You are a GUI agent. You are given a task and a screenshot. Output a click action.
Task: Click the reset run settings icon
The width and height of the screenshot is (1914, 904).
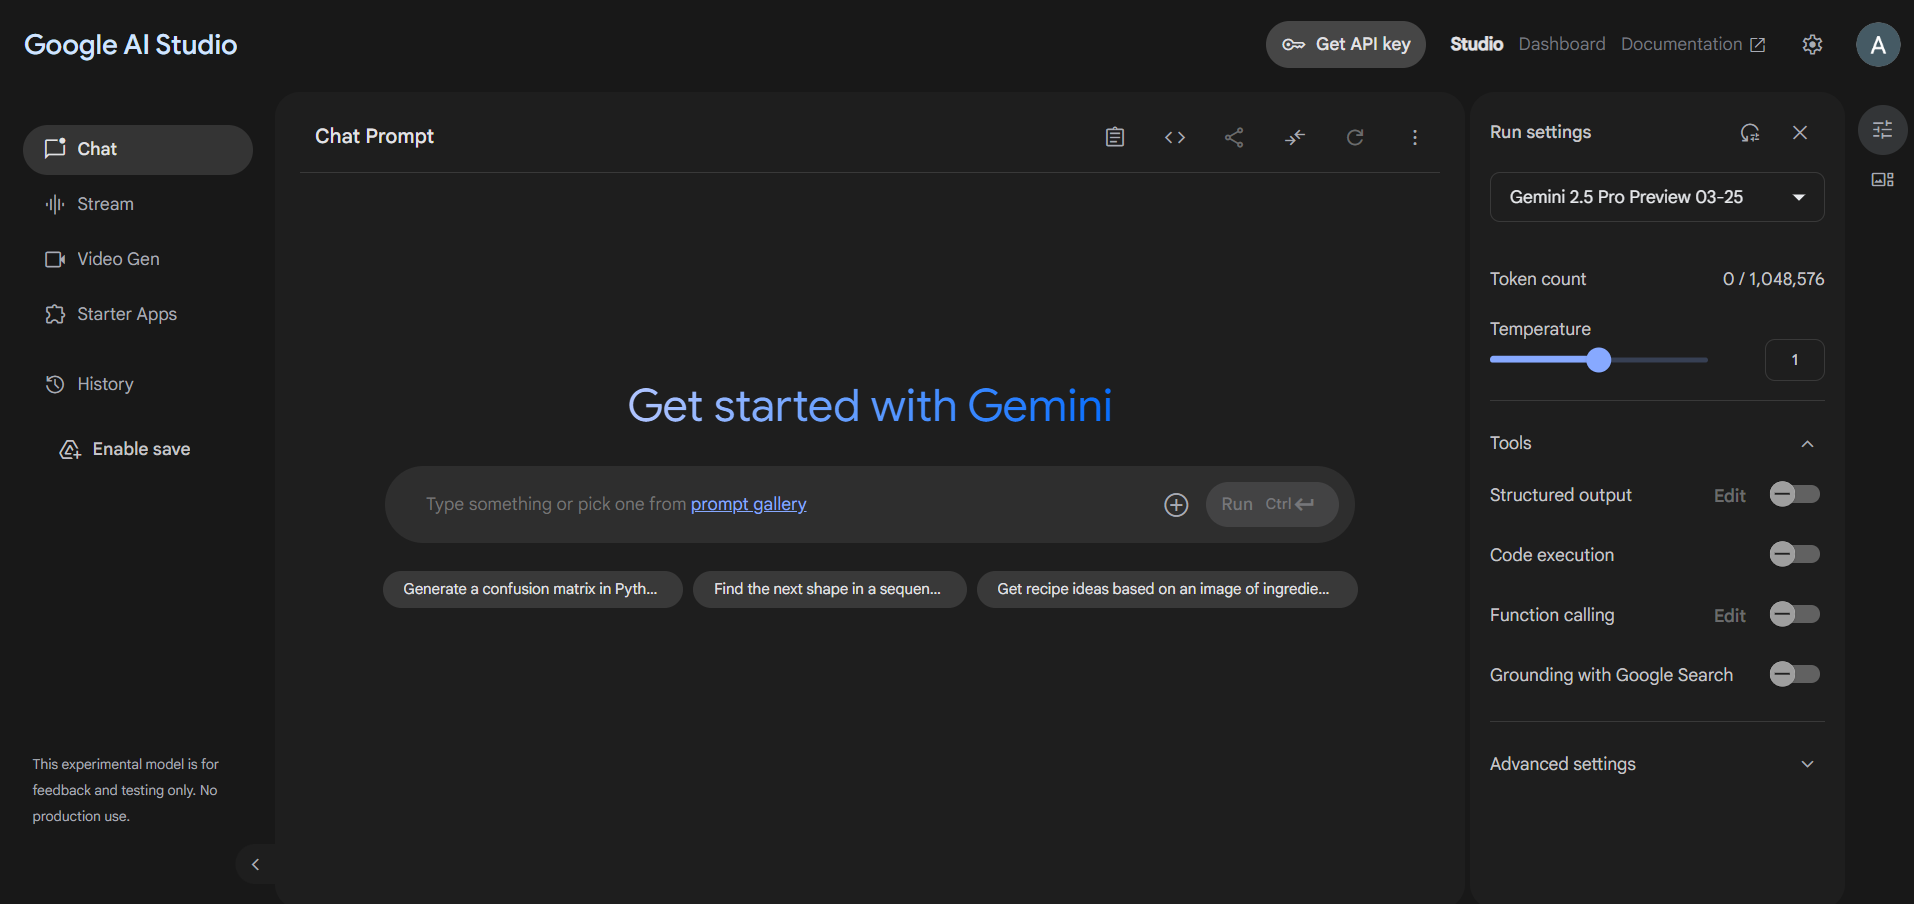(x=1749, y=133)
